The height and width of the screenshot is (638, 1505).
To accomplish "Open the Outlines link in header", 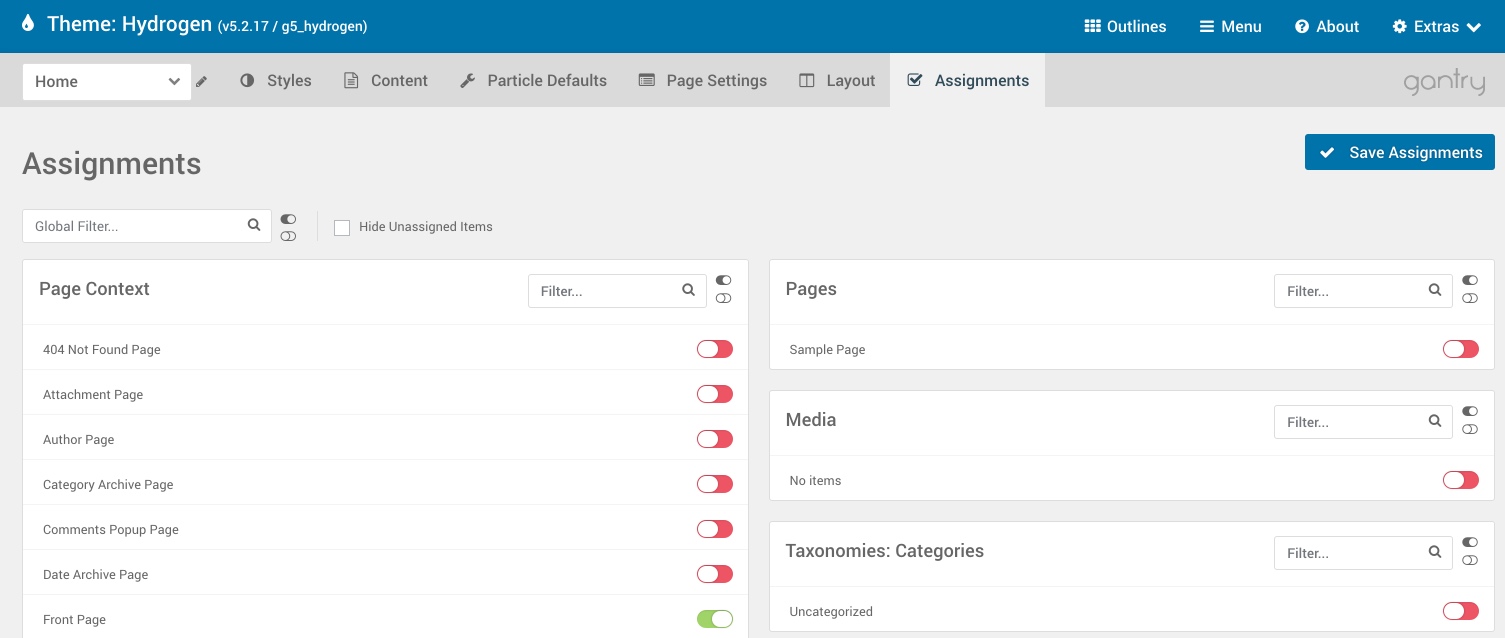I will coord(1125,27).
